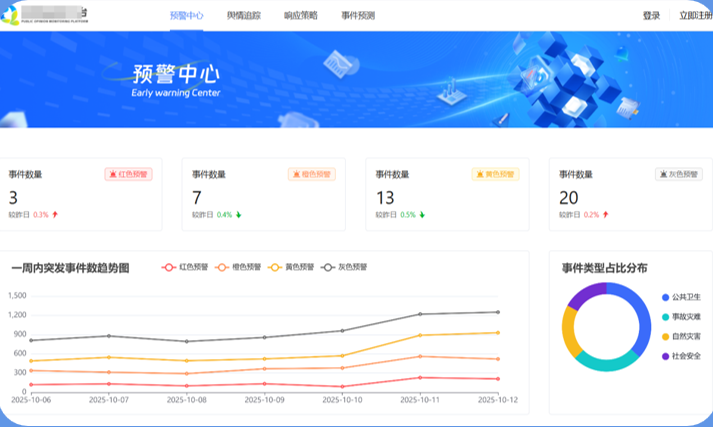This screenshot has height=427, width=713.
Task: Click green down arrow beside 0.4%
Action: [x=238, y=215]
